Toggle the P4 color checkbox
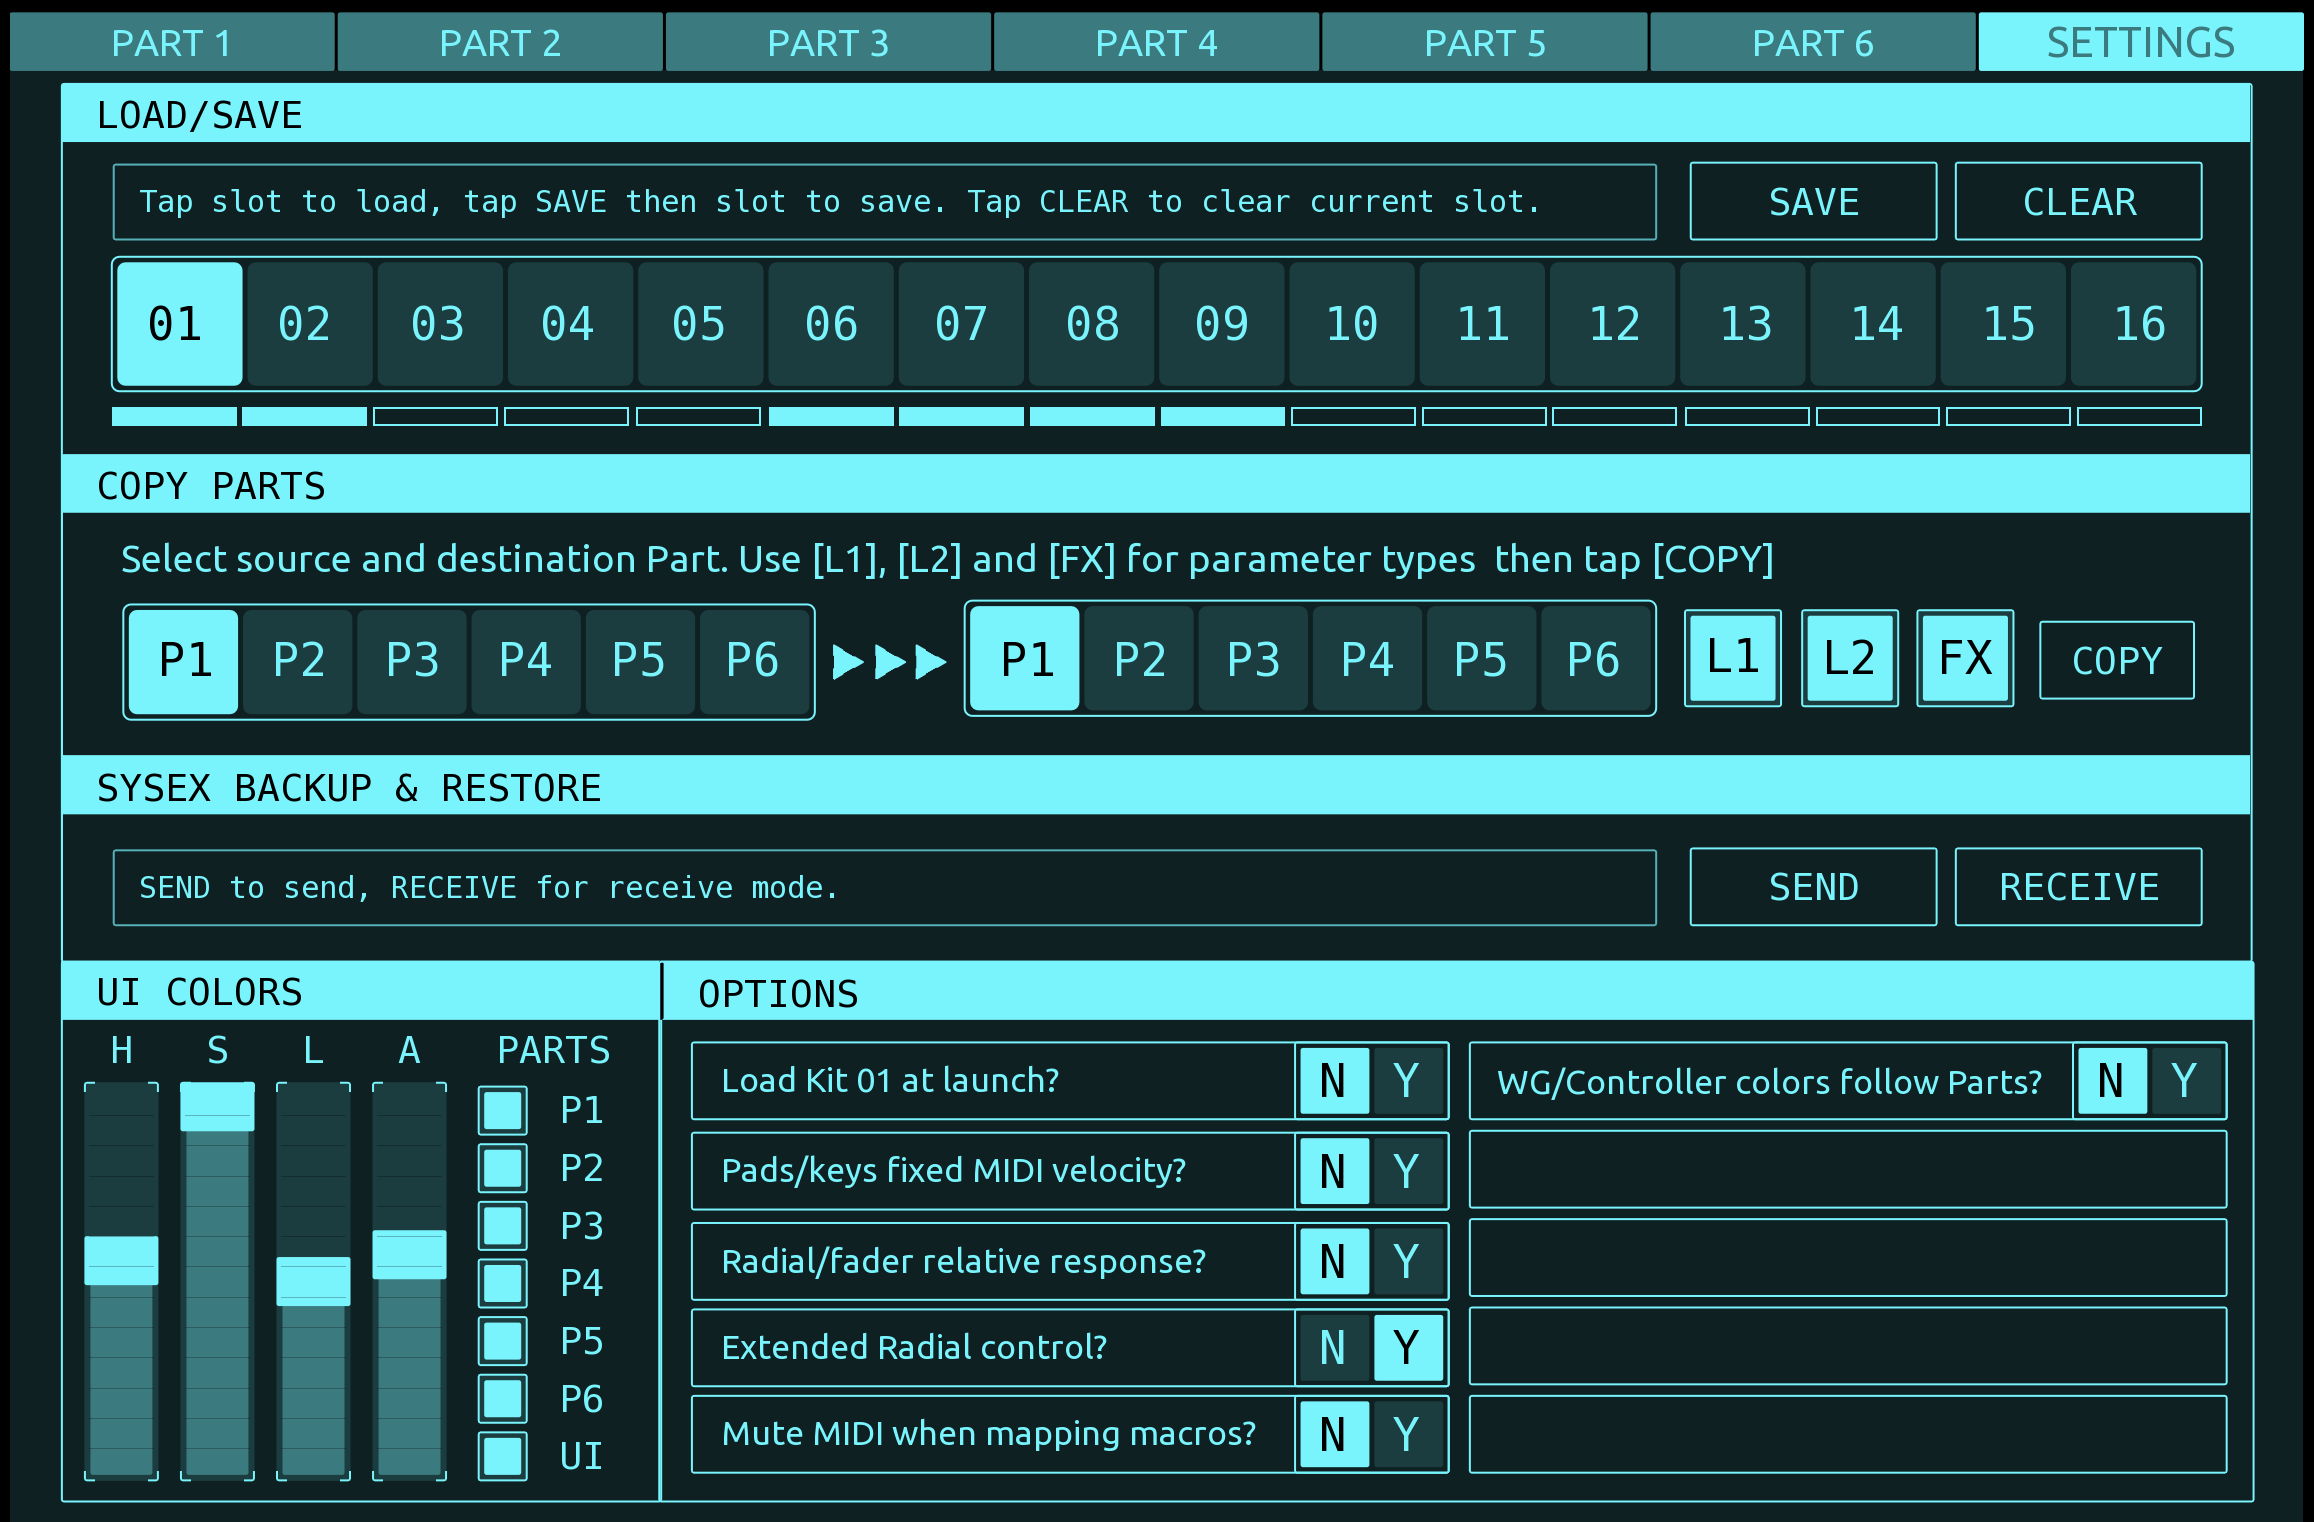Image resolution: width=2314 pixels, height=1522 pixels. click(503, 1283)
